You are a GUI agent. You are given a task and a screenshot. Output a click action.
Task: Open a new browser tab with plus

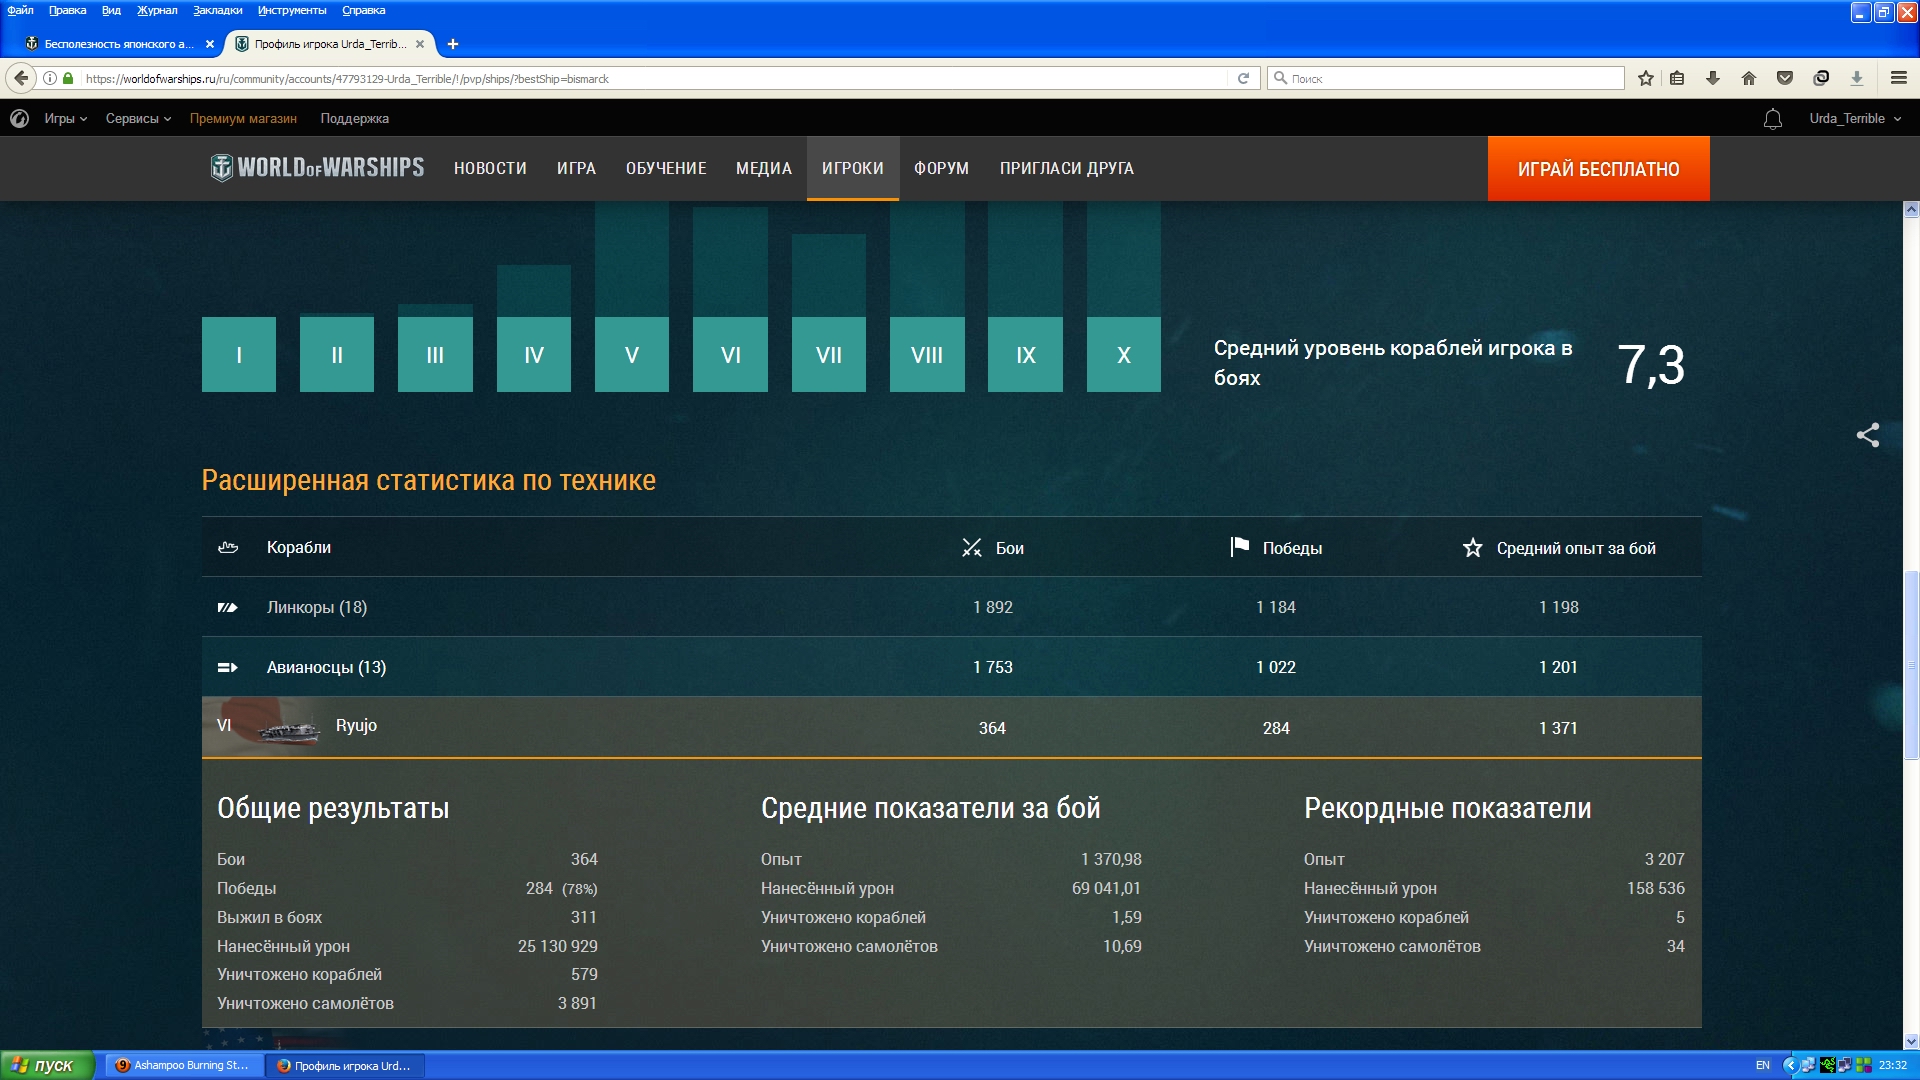click(x=453, y=44)
